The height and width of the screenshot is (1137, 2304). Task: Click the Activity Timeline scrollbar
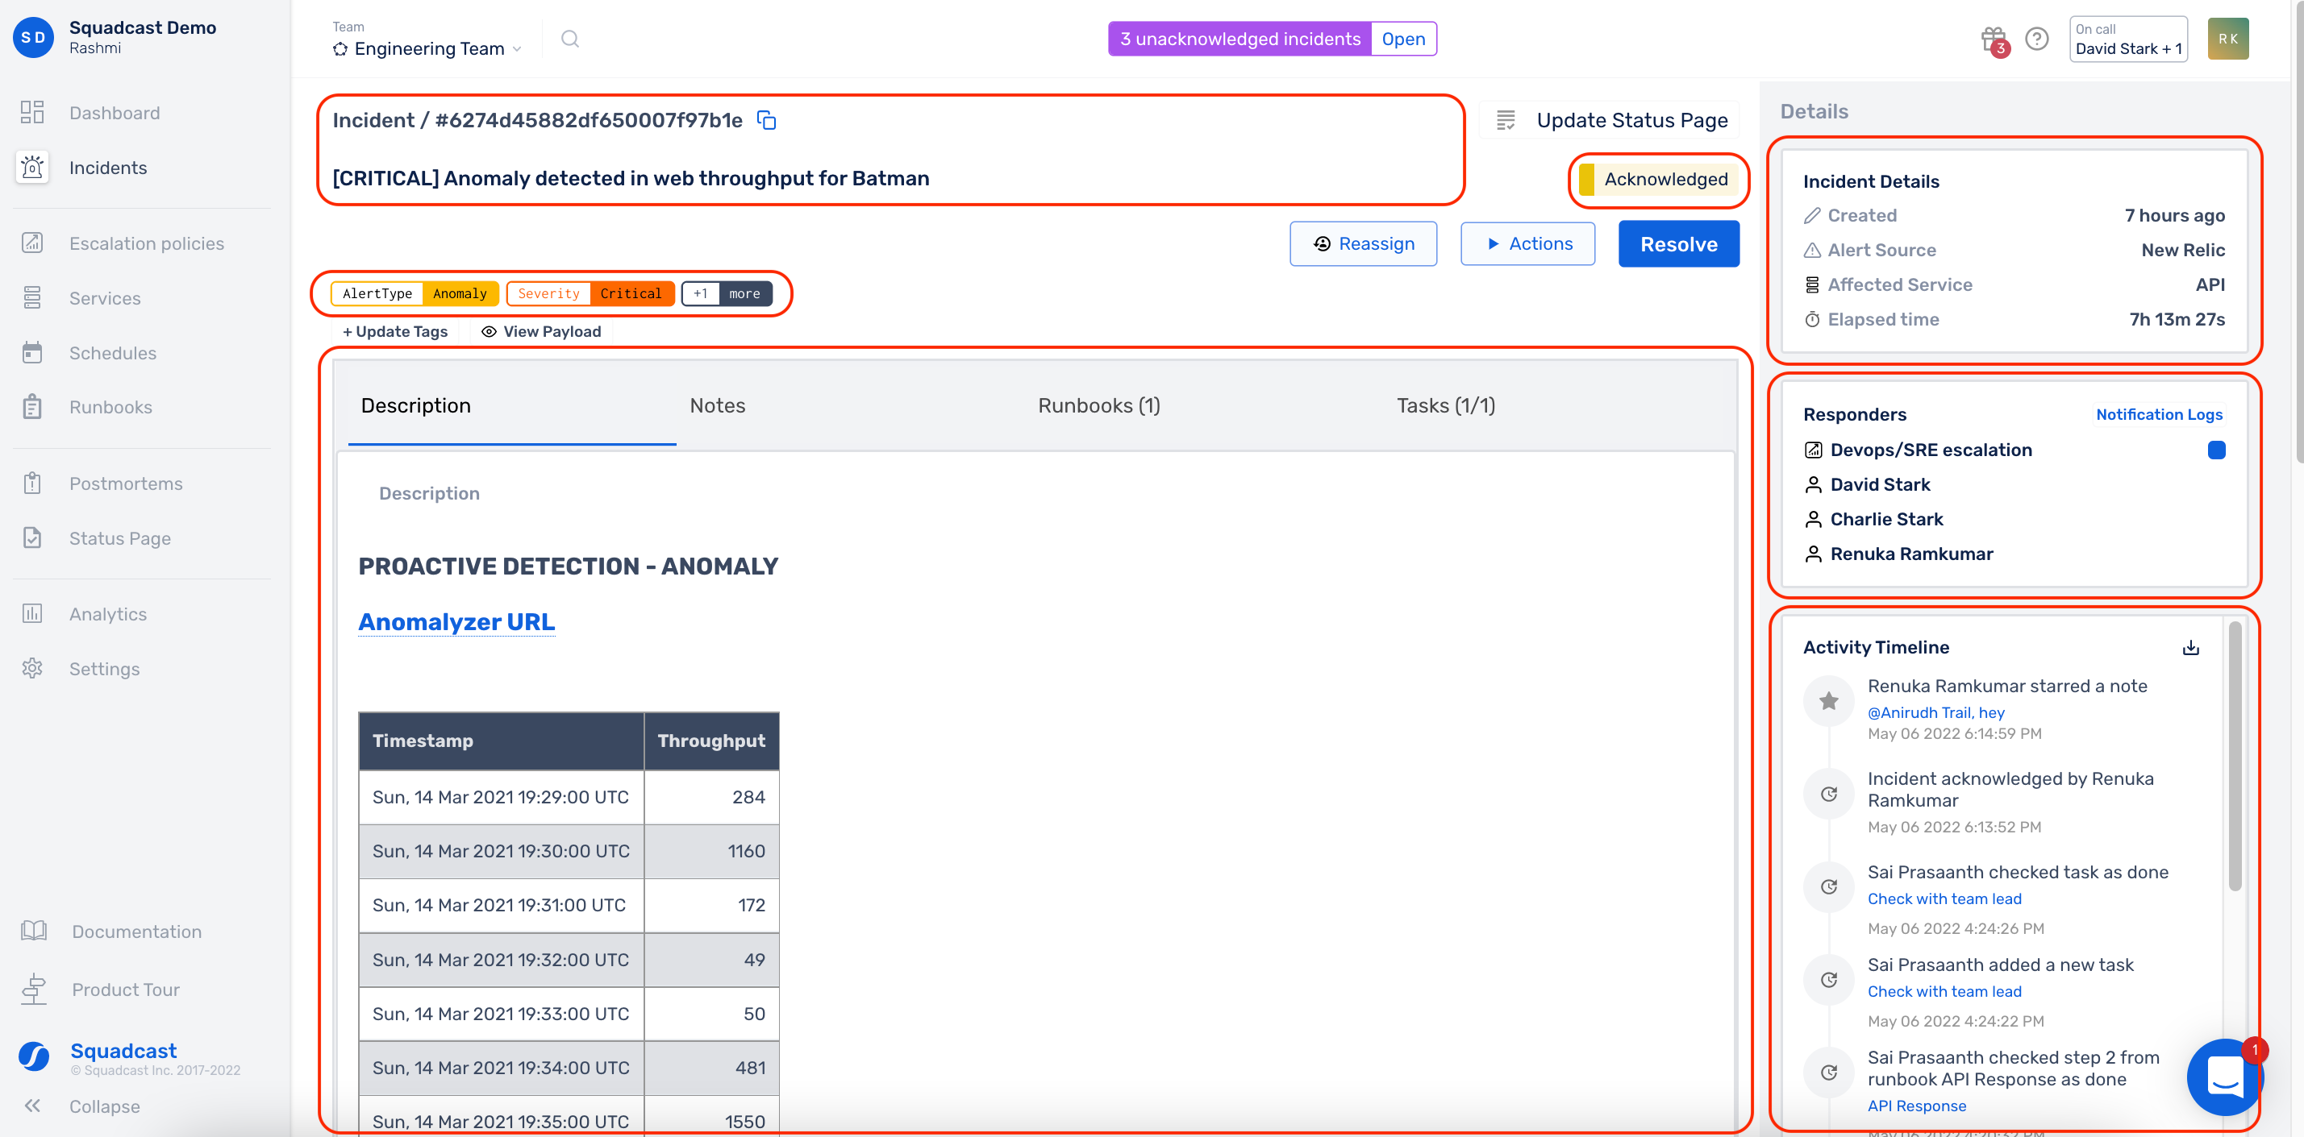tap(2235, 755)
